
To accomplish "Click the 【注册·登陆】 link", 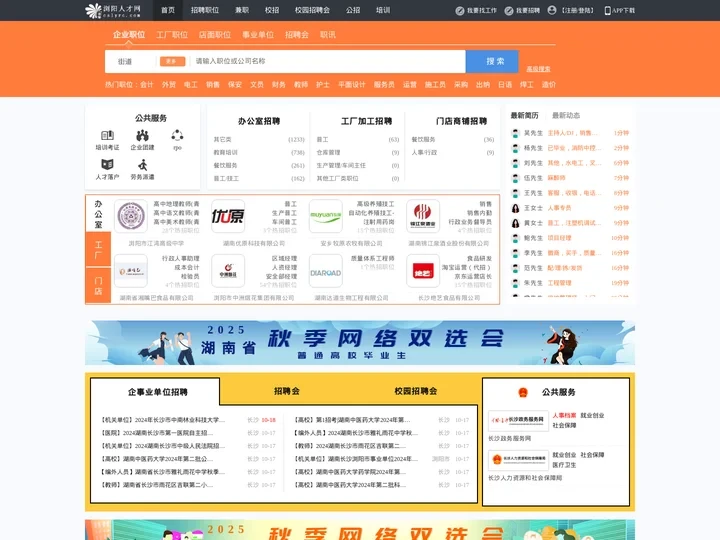I will (x=578, y=11).
